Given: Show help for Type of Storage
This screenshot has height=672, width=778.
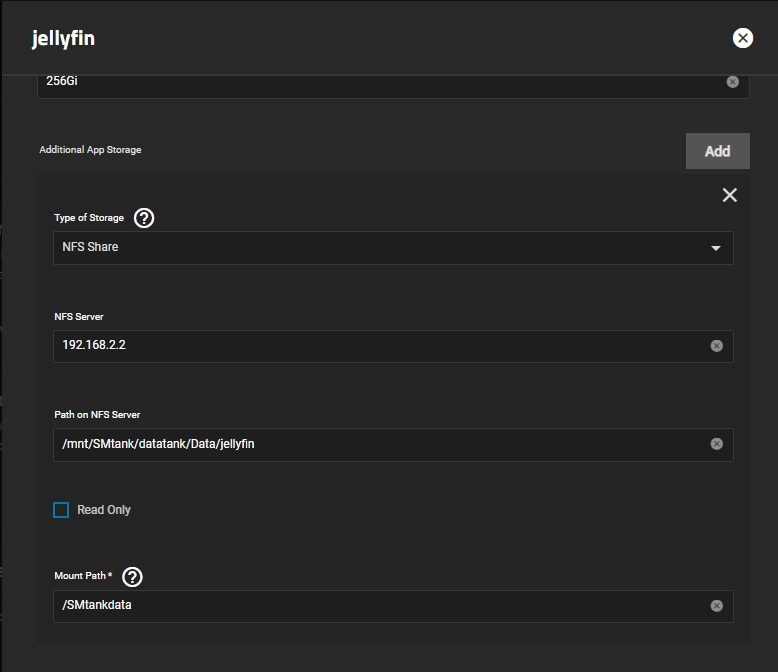Looking at the screenshot, I should (144, 218).
